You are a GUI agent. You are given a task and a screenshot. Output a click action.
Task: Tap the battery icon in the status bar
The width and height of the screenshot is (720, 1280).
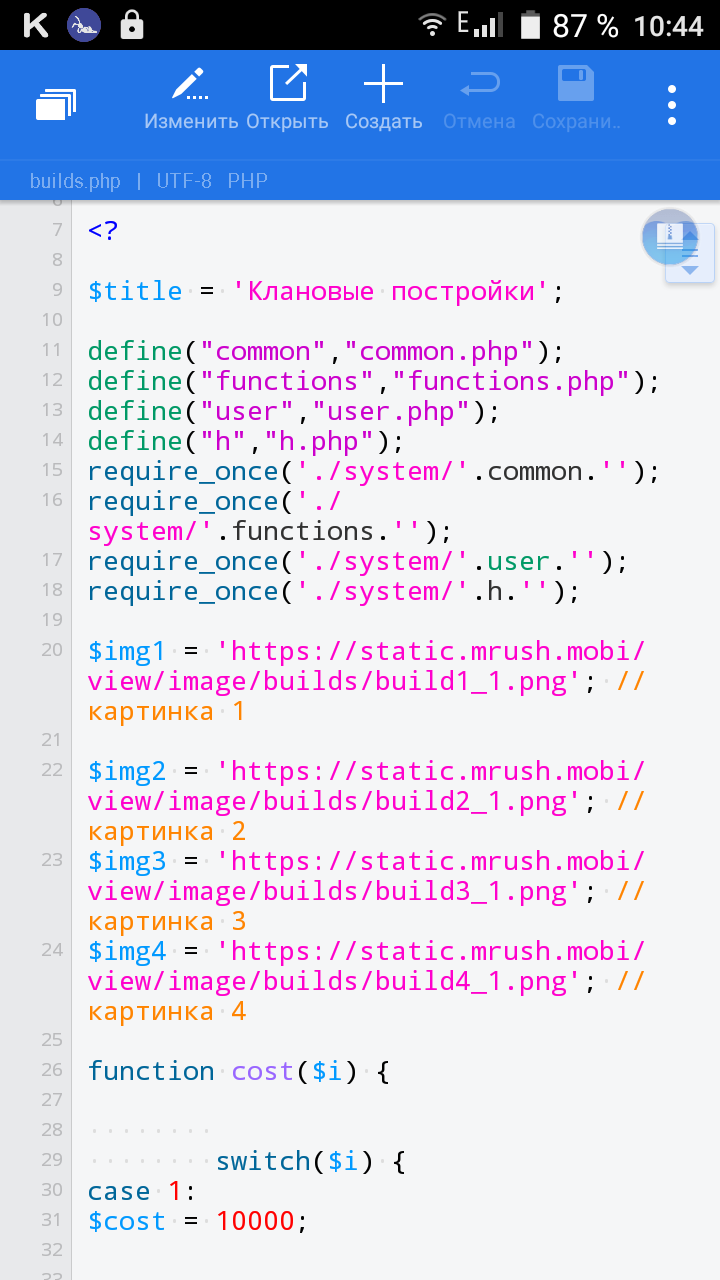[x=530, y=25]
